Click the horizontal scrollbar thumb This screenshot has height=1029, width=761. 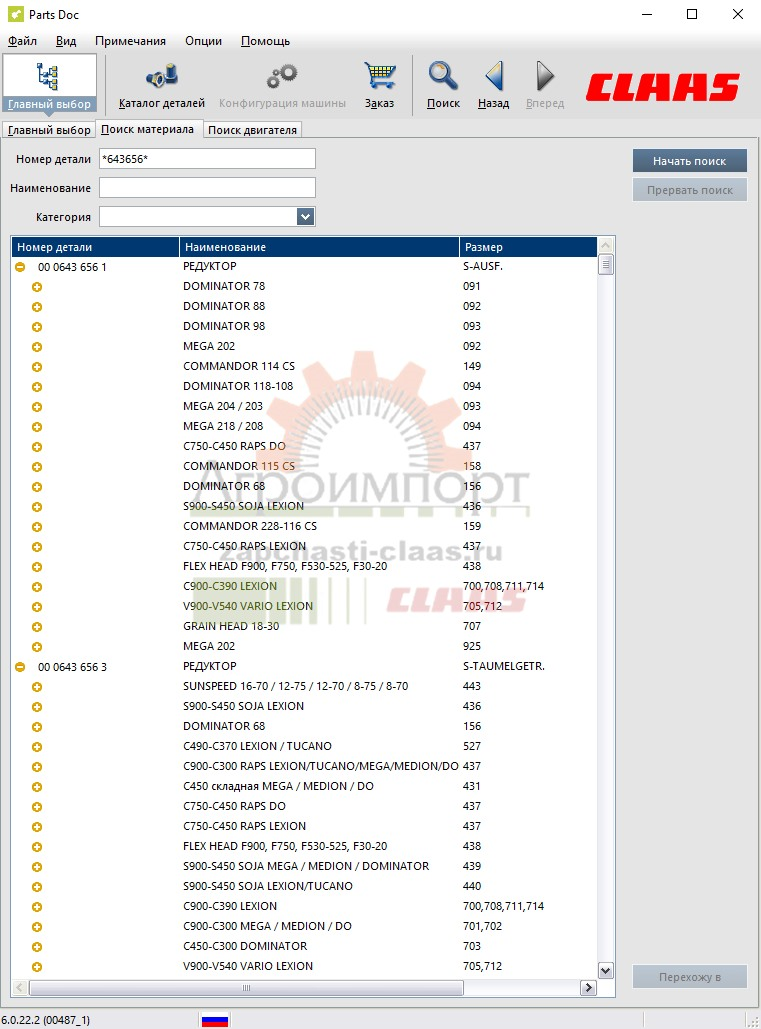247,988
